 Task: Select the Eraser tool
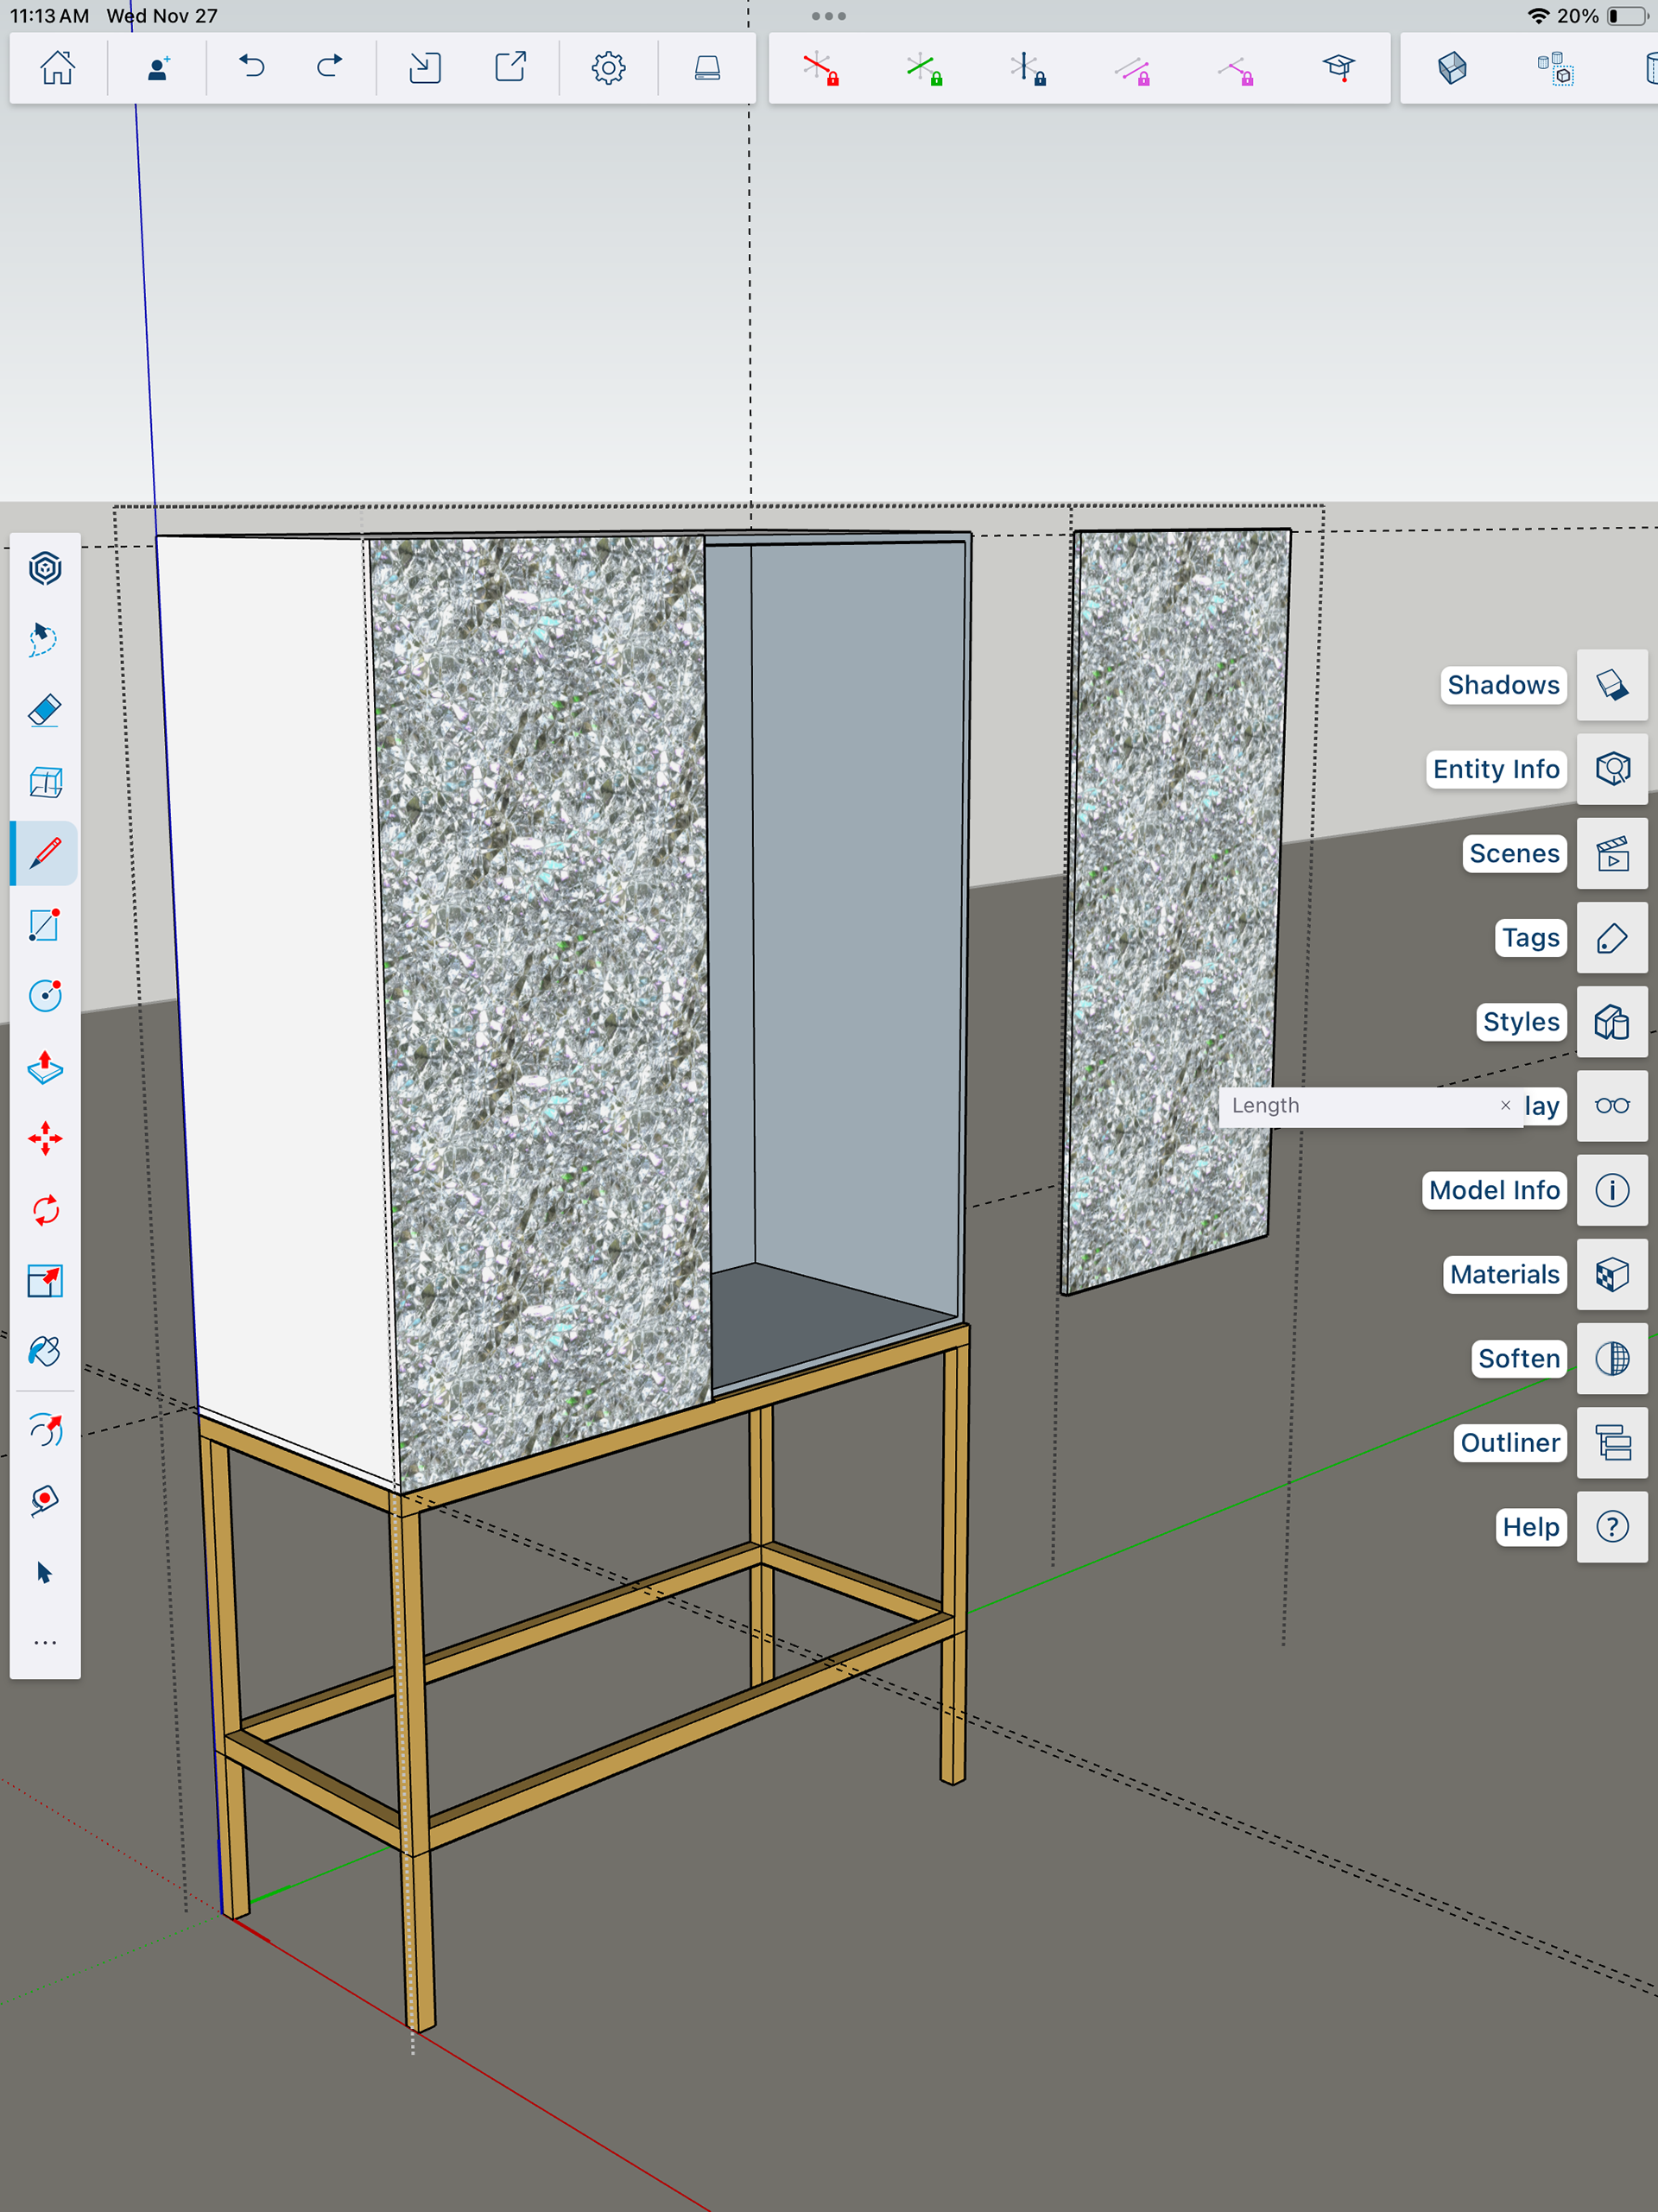[45, 711]
